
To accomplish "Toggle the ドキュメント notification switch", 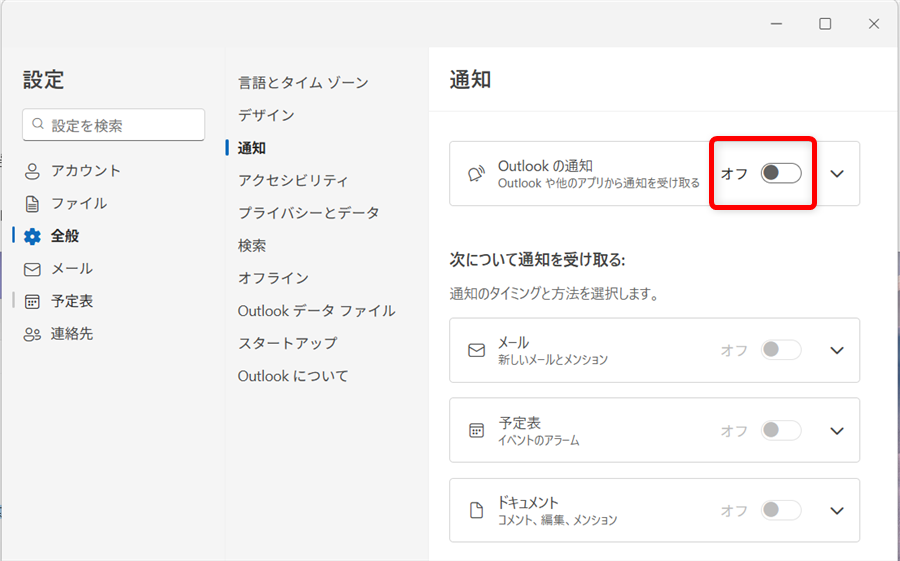I will click(781, 510).
